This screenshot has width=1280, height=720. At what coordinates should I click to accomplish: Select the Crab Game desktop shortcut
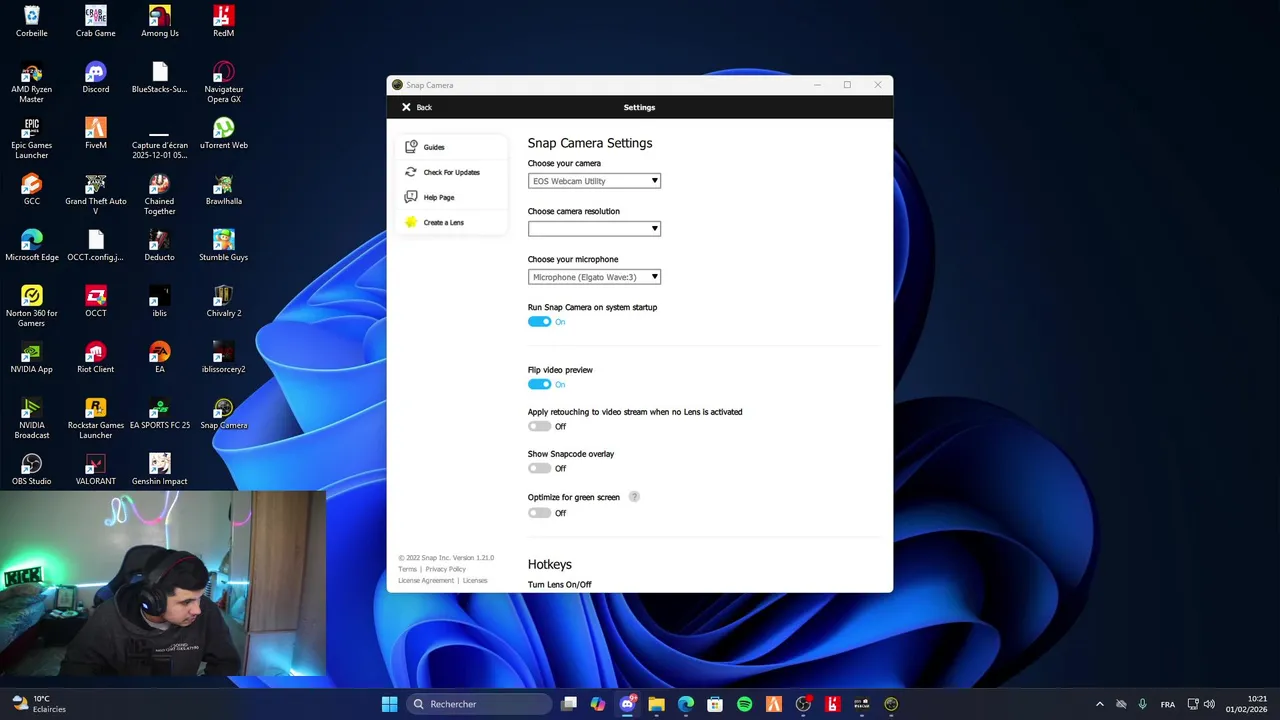(96, 22)
